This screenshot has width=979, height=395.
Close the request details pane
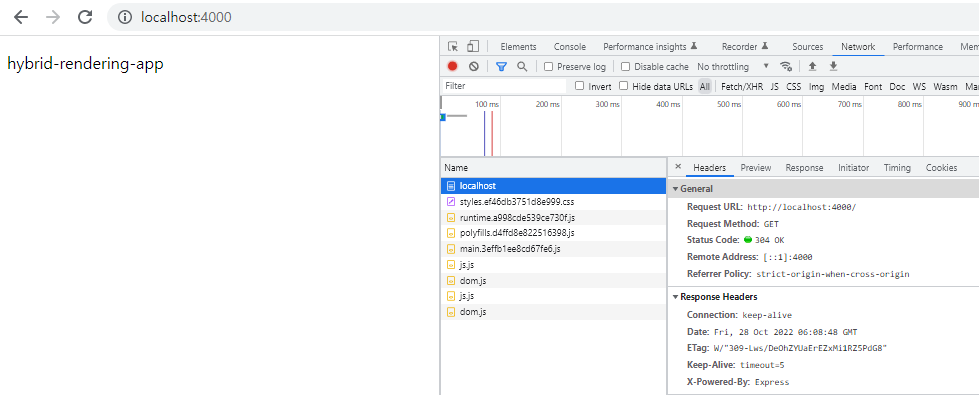[678, 167]
